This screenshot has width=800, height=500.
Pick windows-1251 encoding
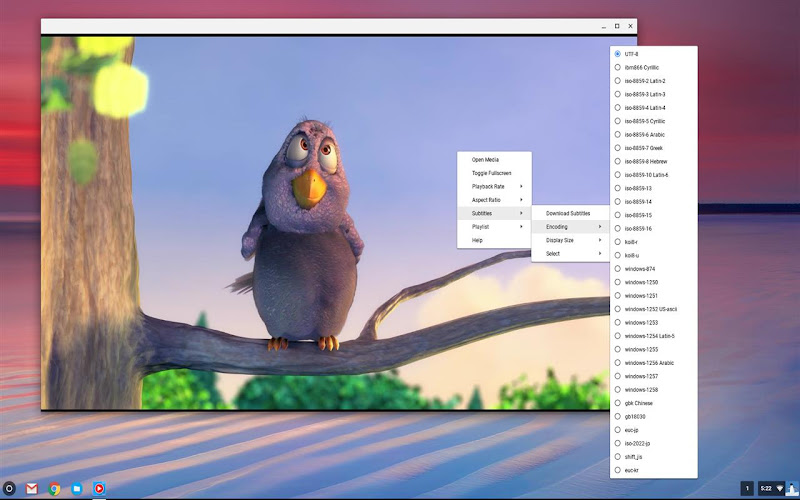click(x=654, y=295)
